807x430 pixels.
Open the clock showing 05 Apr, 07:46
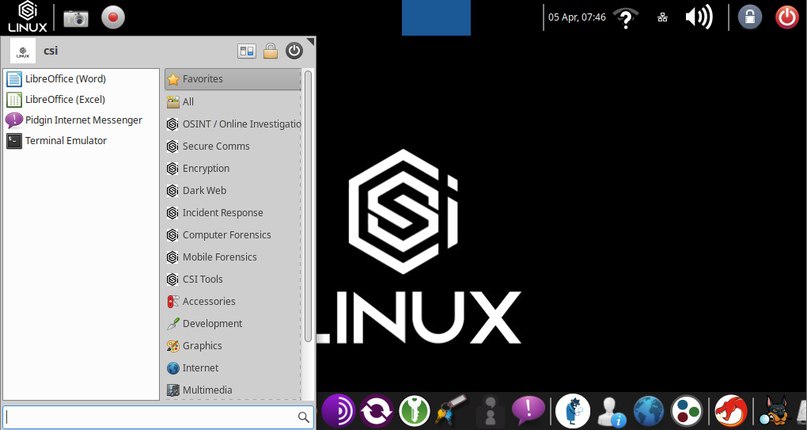pos(576,17)
